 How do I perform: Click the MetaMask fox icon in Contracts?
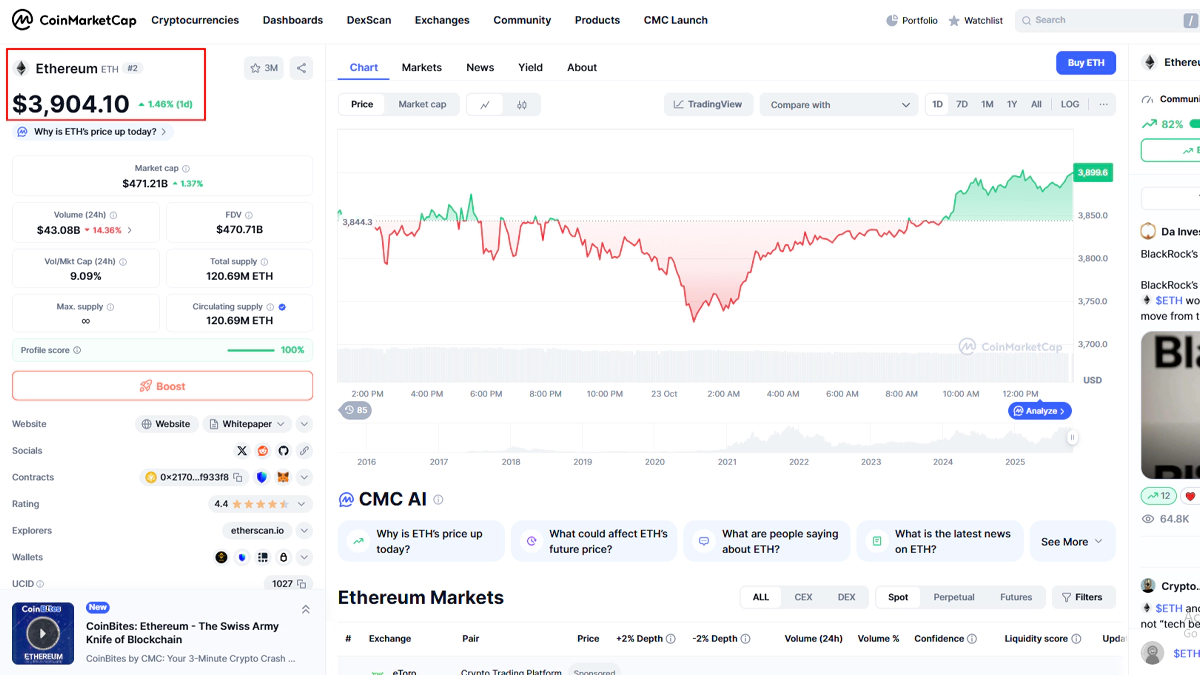[x=283, y=478]
